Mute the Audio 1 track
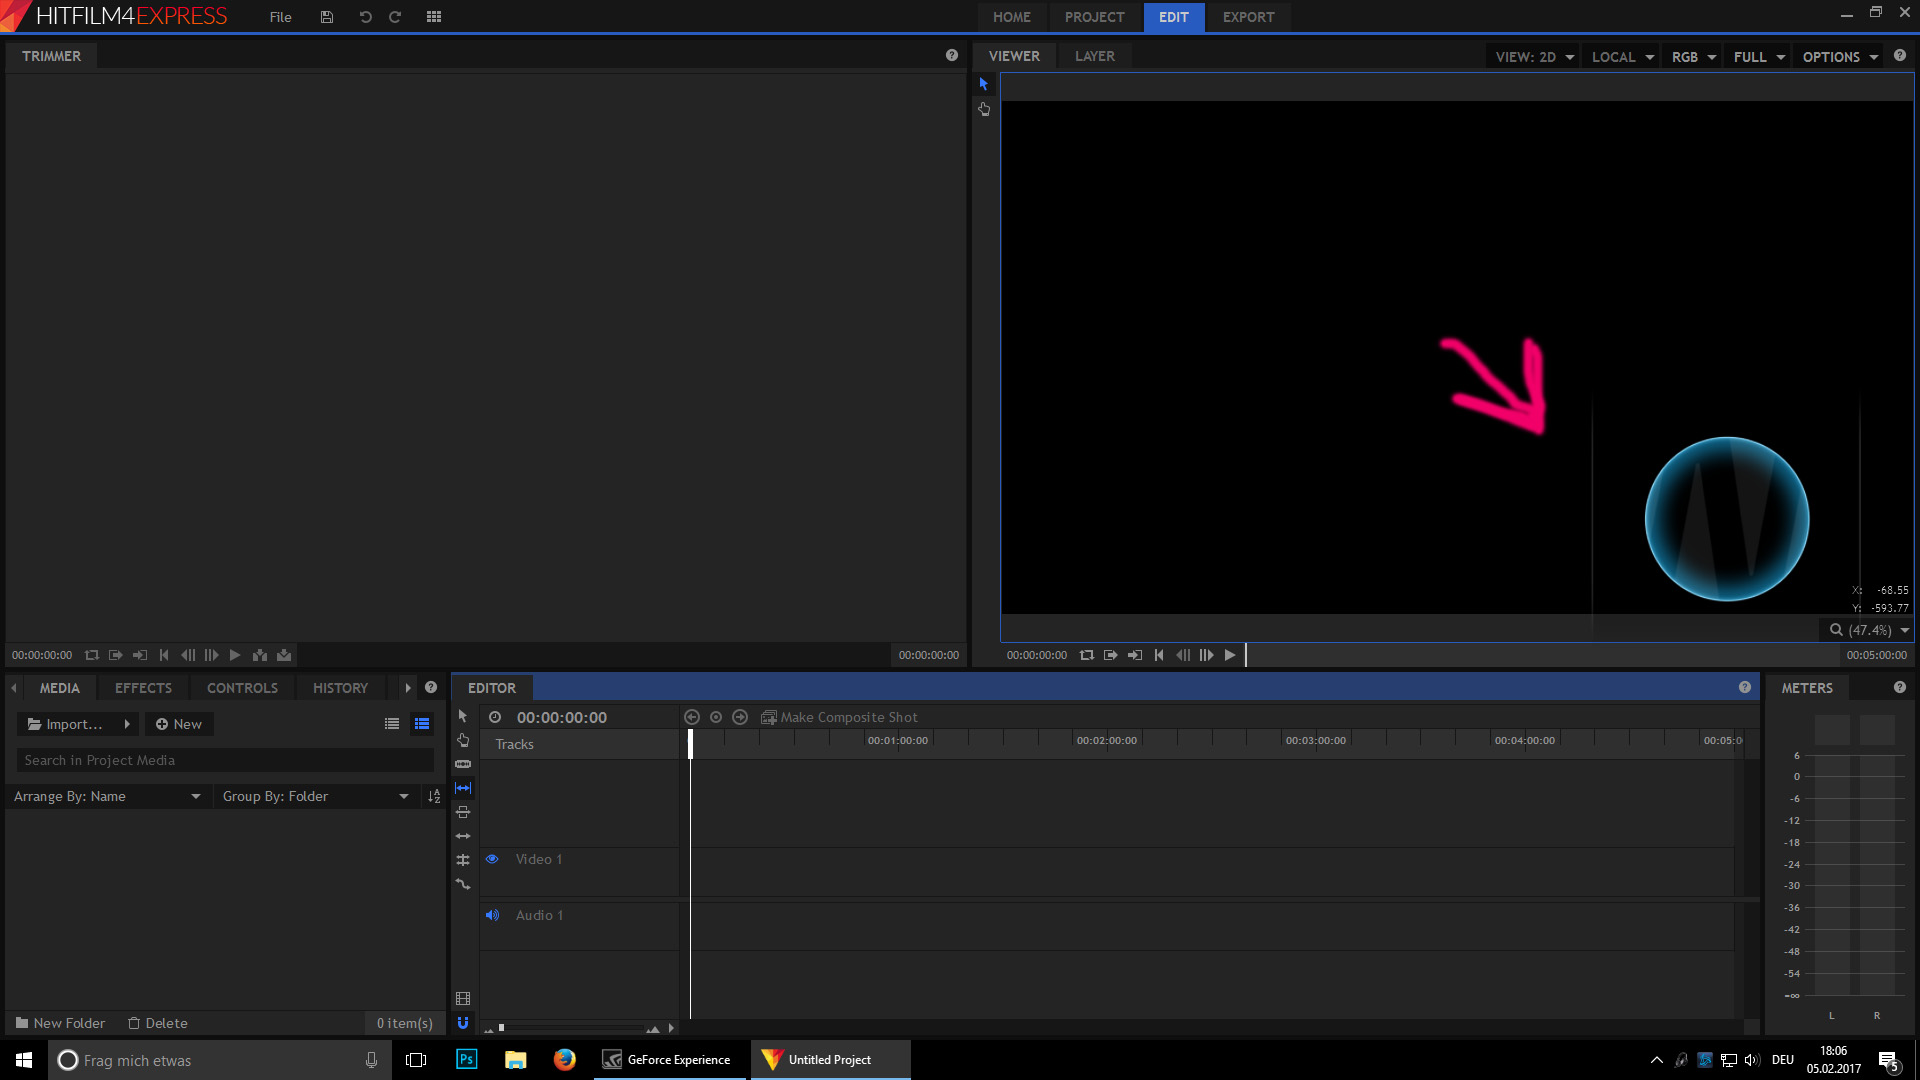Screen dimensions: 1920x1080 pyautogui.click(x=492, y=915)
